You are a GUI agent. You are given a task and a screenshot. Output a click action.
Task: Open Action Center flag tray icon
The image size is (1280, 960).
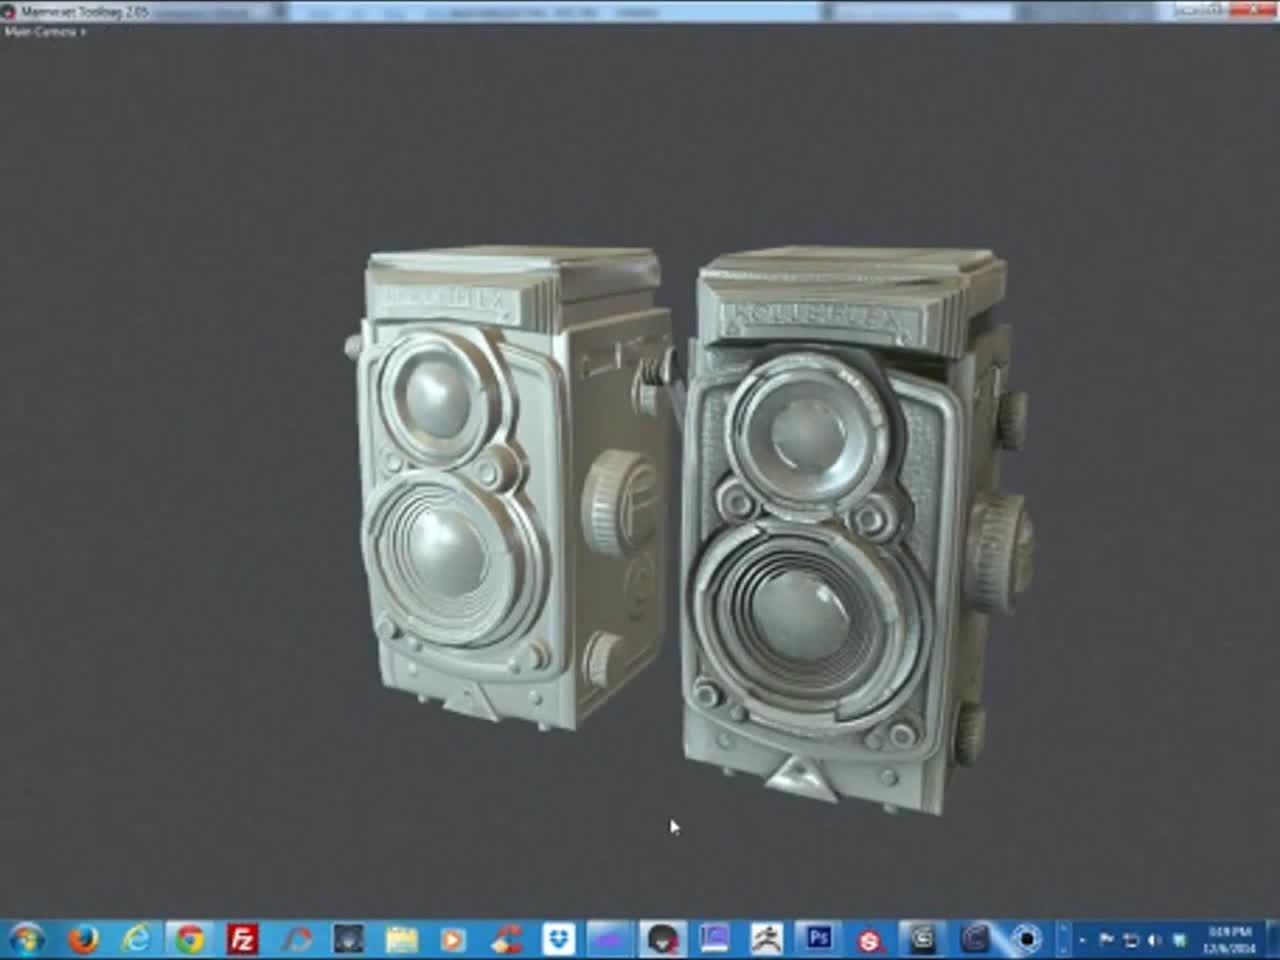(x=1107, y=940)
